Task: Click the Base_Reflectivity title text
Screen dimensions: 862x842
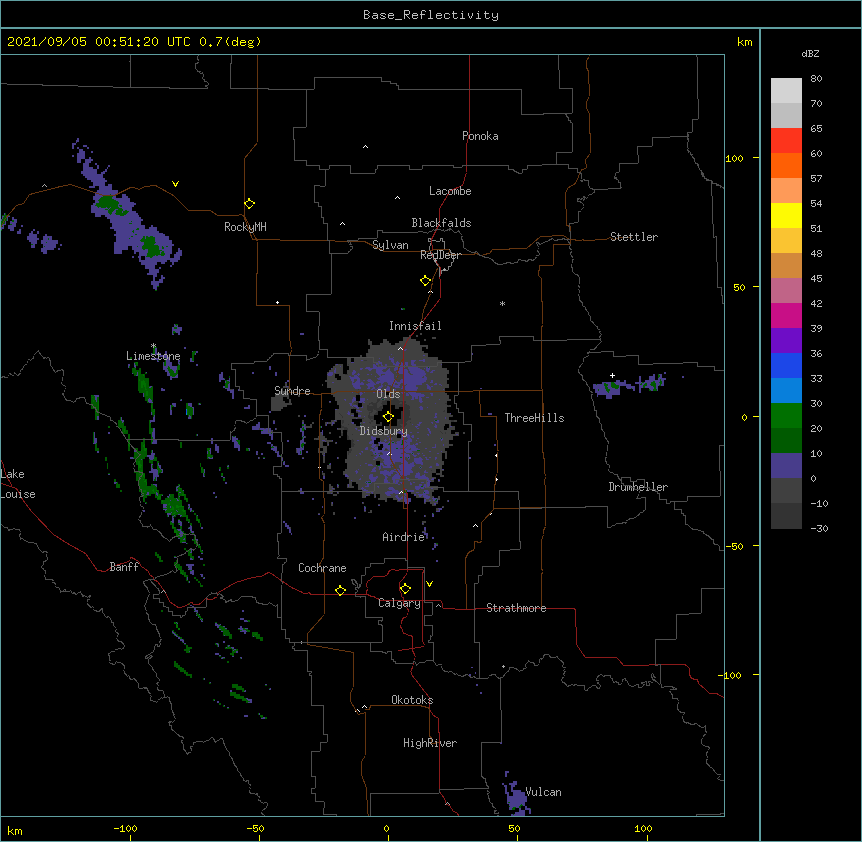Action: point(431,15)
